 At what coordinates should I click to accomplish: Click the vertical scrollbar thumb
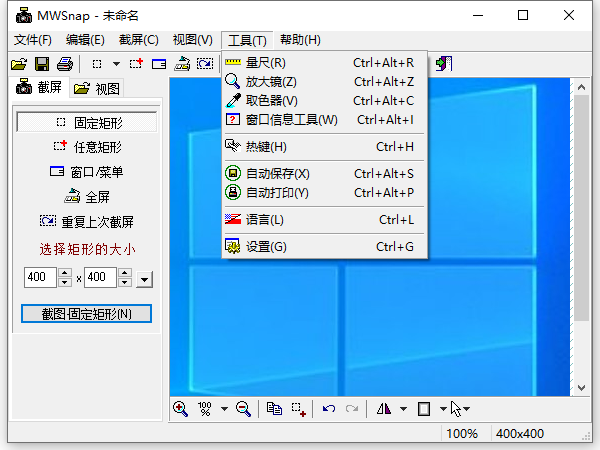(x=582, y=208)
